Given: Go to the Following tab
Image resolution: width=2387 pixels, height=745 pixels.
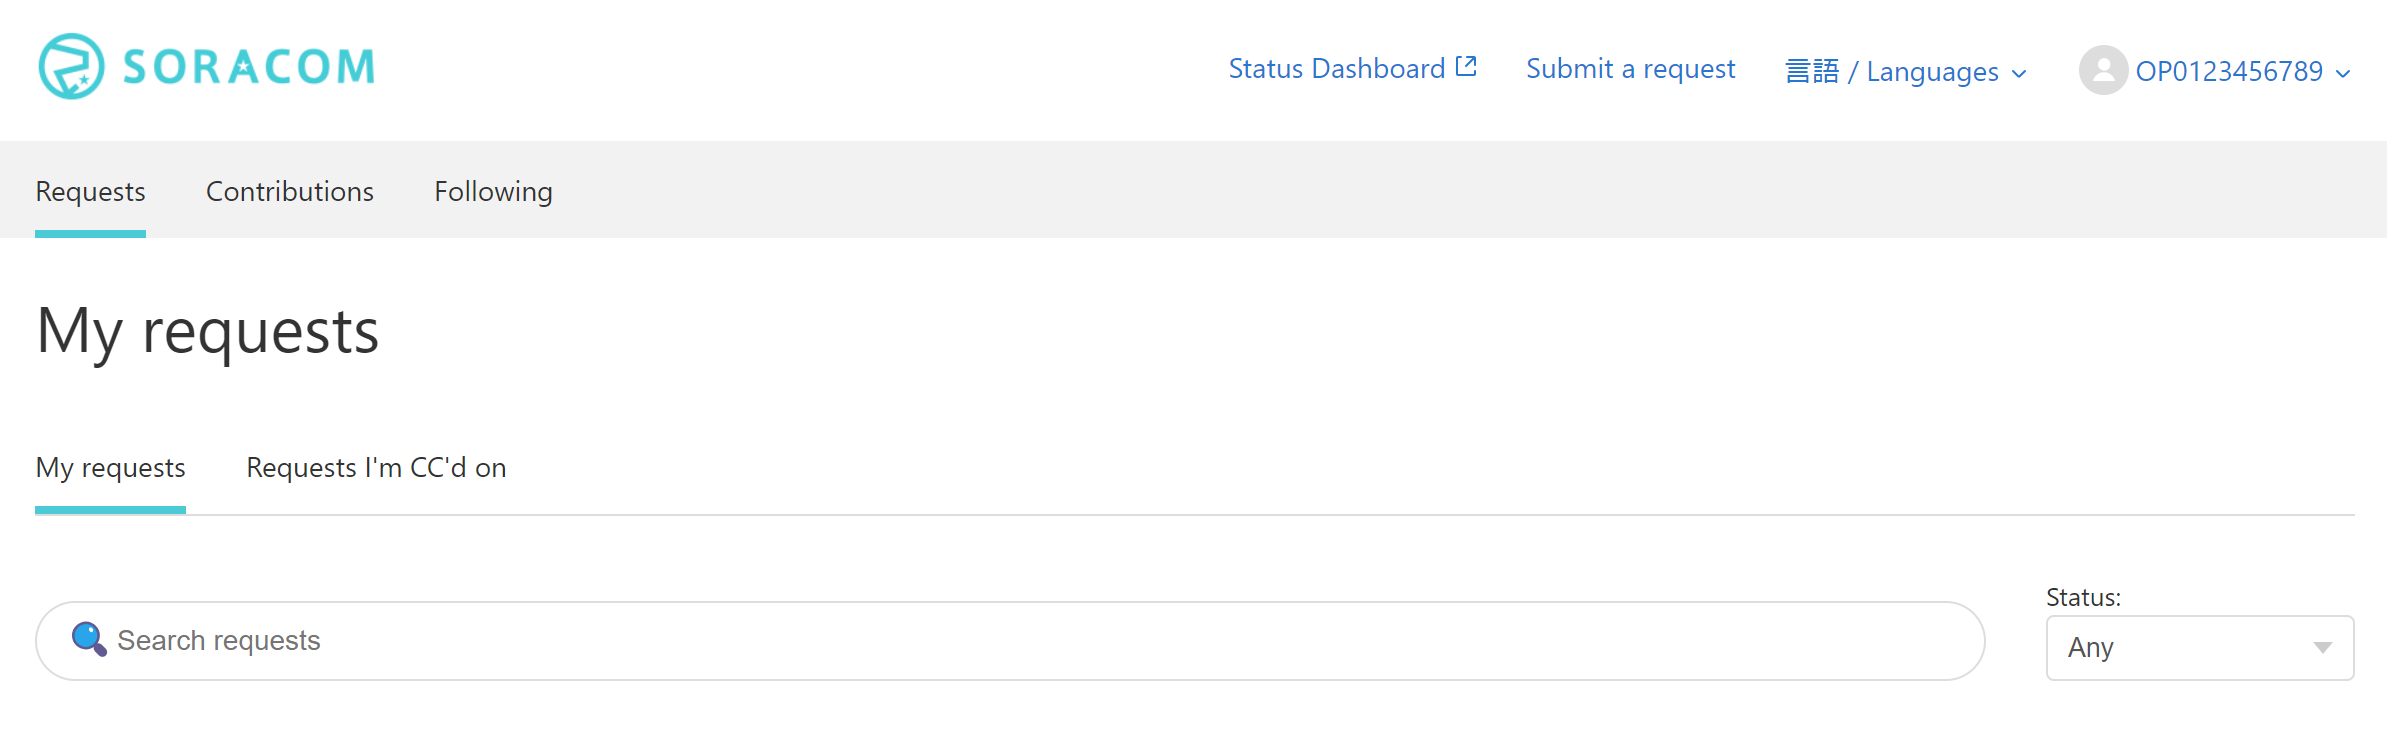Looking at the screenshot, I should point(493,191).
